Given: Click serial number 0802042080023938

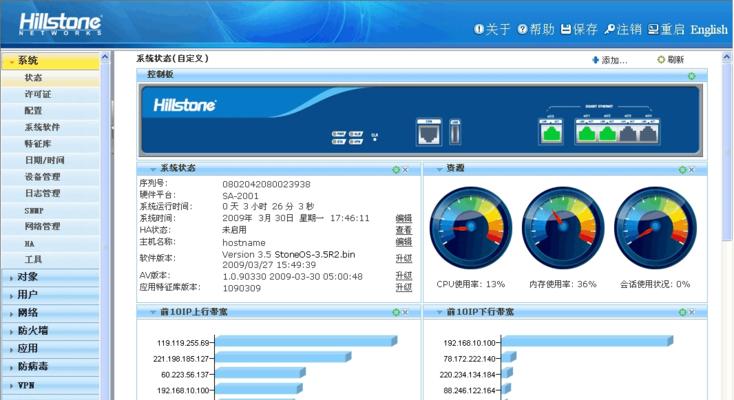Looking at the screenshot, I should point(266,185).
